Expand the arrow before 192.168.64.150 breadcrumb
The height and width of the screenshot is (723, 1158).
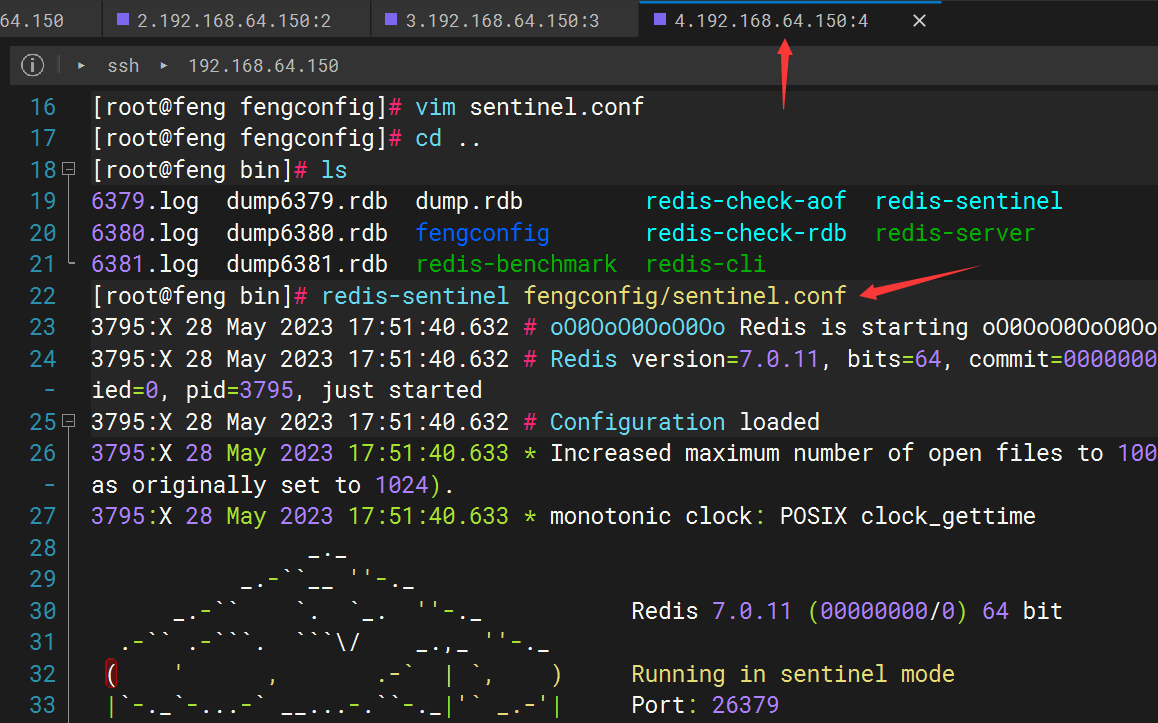point(164,66)
